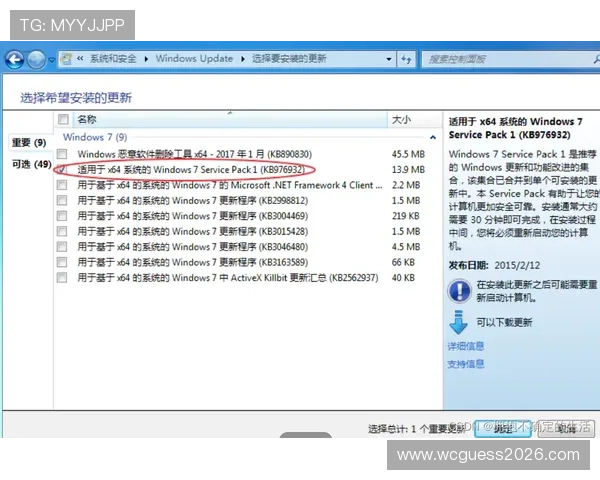Screen dimensions: 600x480
Task: Click the blue restart-required exclamation icon
Action: pyautogui.click(x=459, y=291)
